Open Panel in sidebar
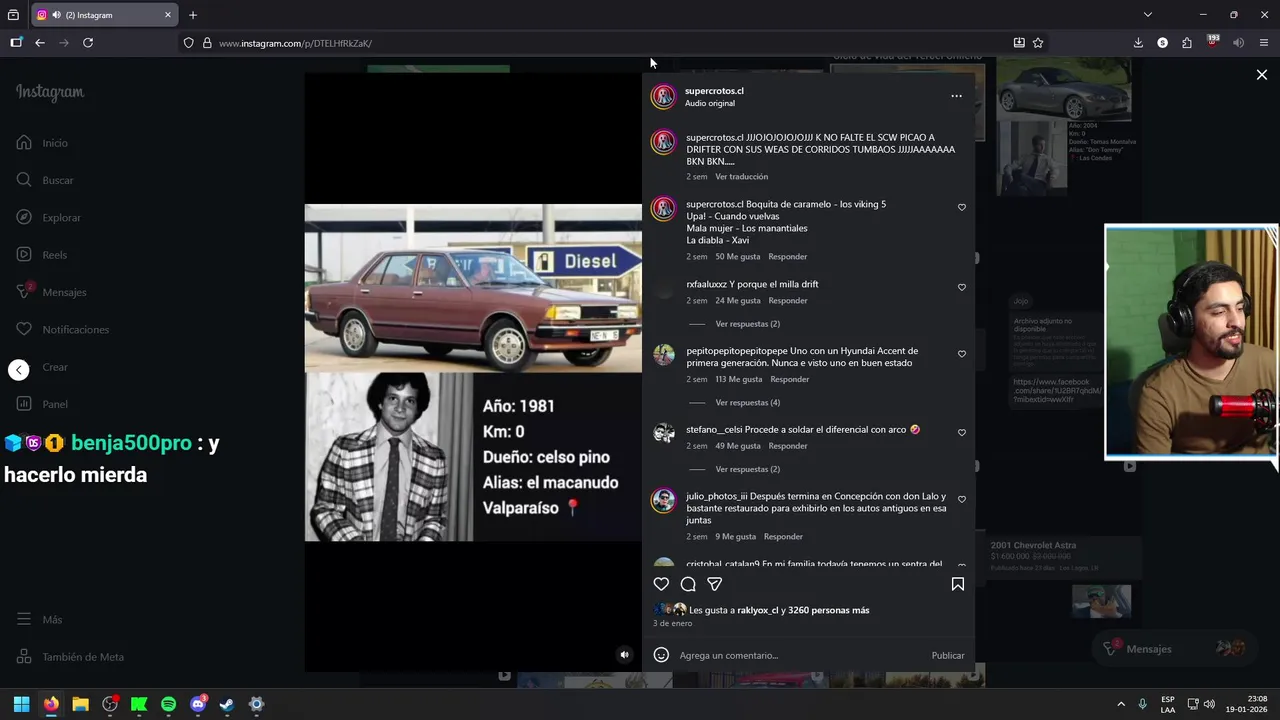 point(42,404)
